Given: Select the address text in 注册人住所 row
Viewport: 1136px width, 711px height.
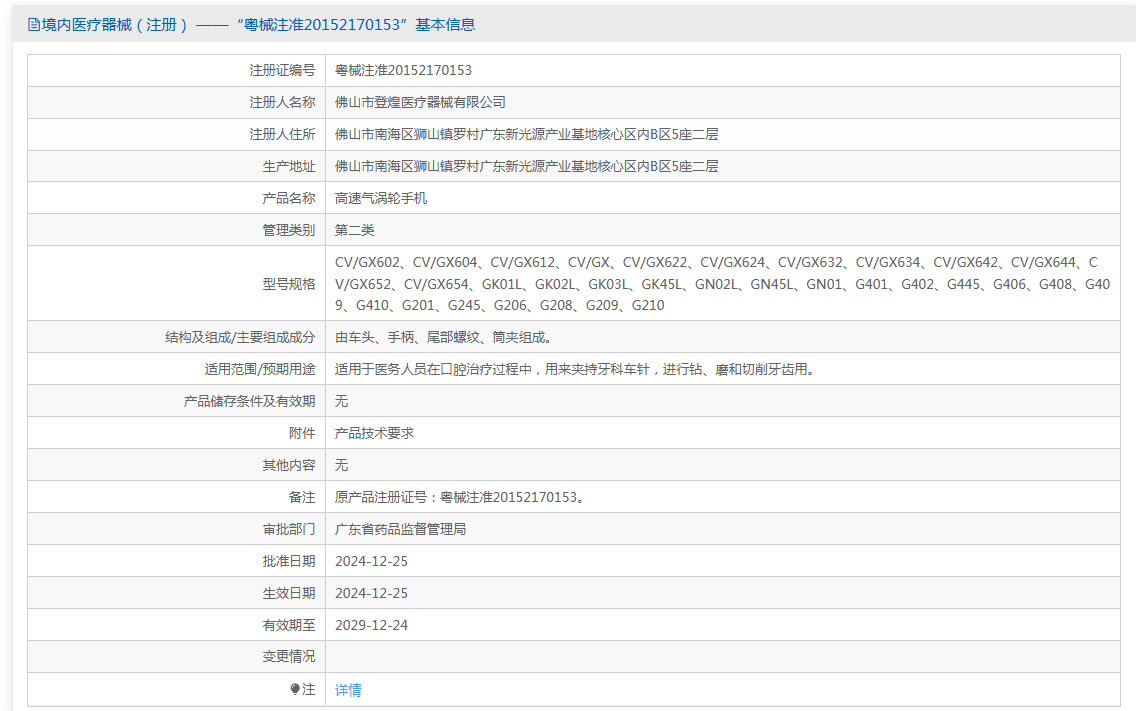Looking at the screenshot, I should 527,134.
